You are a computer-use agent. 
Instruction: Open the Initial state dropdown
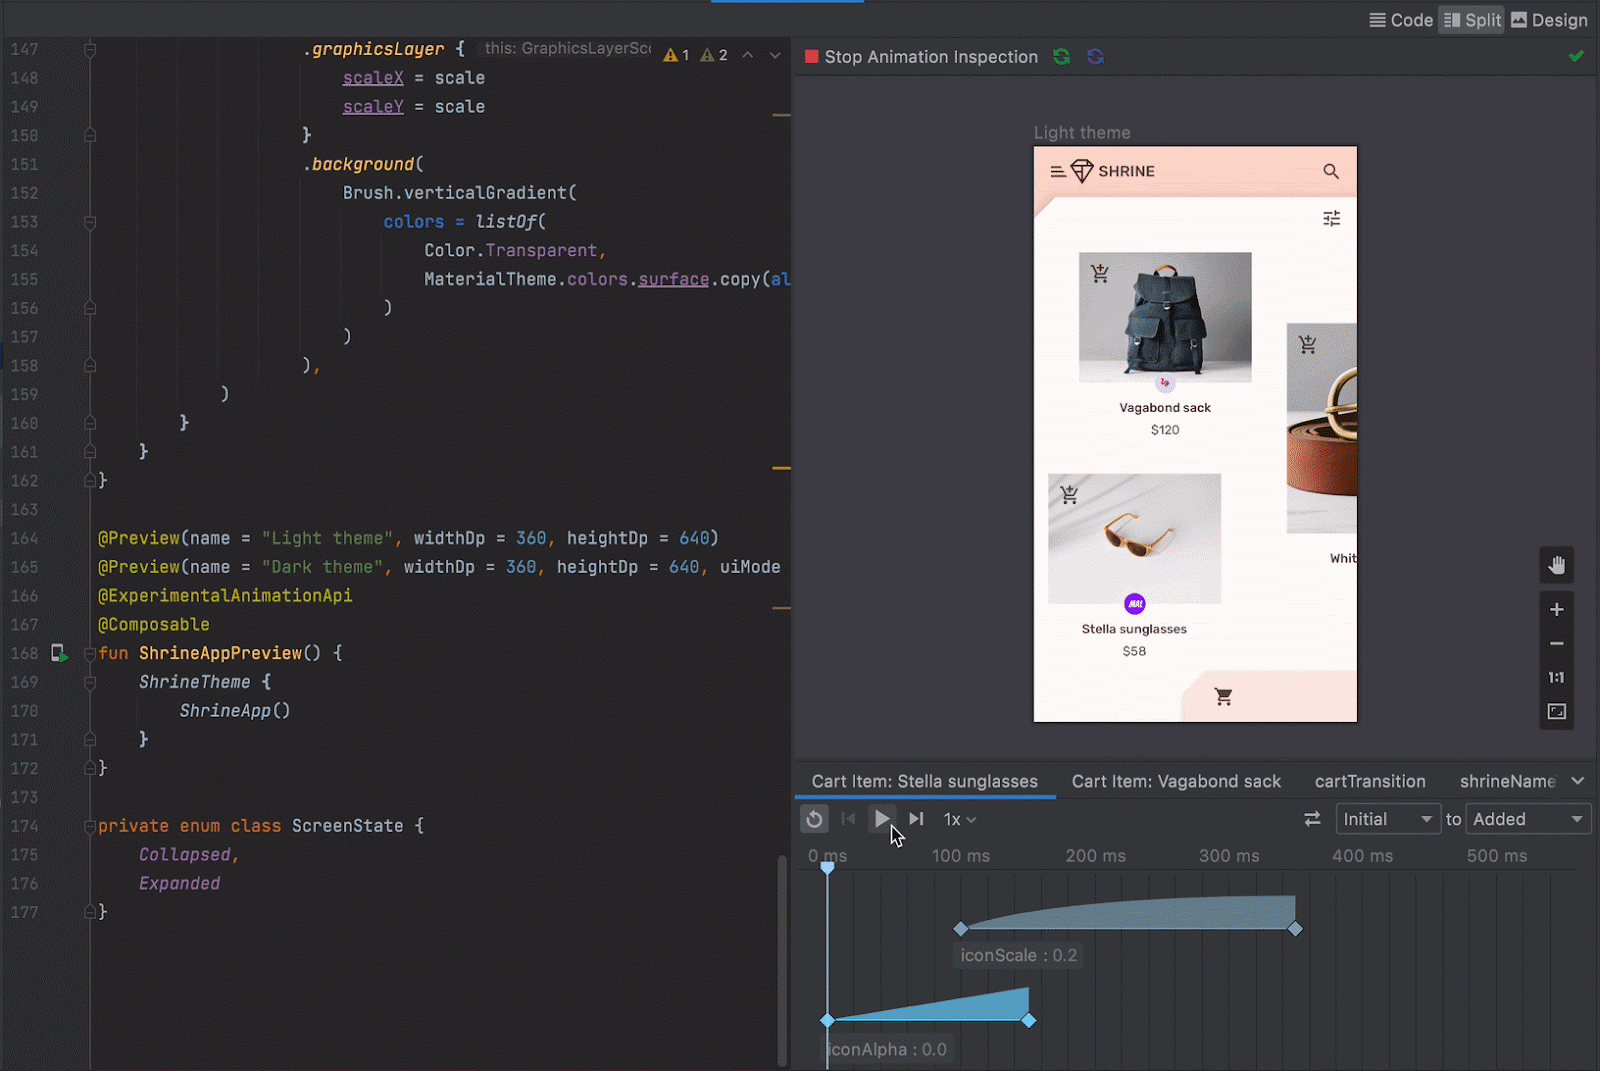1387,819
